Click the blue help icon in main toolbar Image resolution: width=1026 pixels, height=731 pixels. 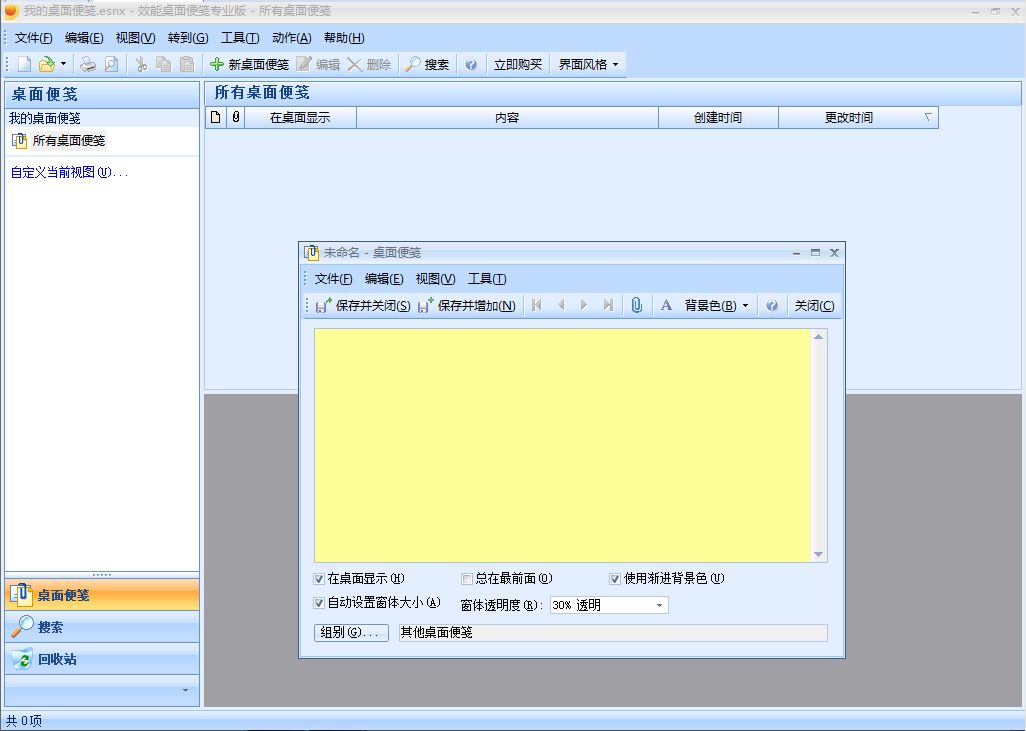pyautogui.click(x=471, y=64)
